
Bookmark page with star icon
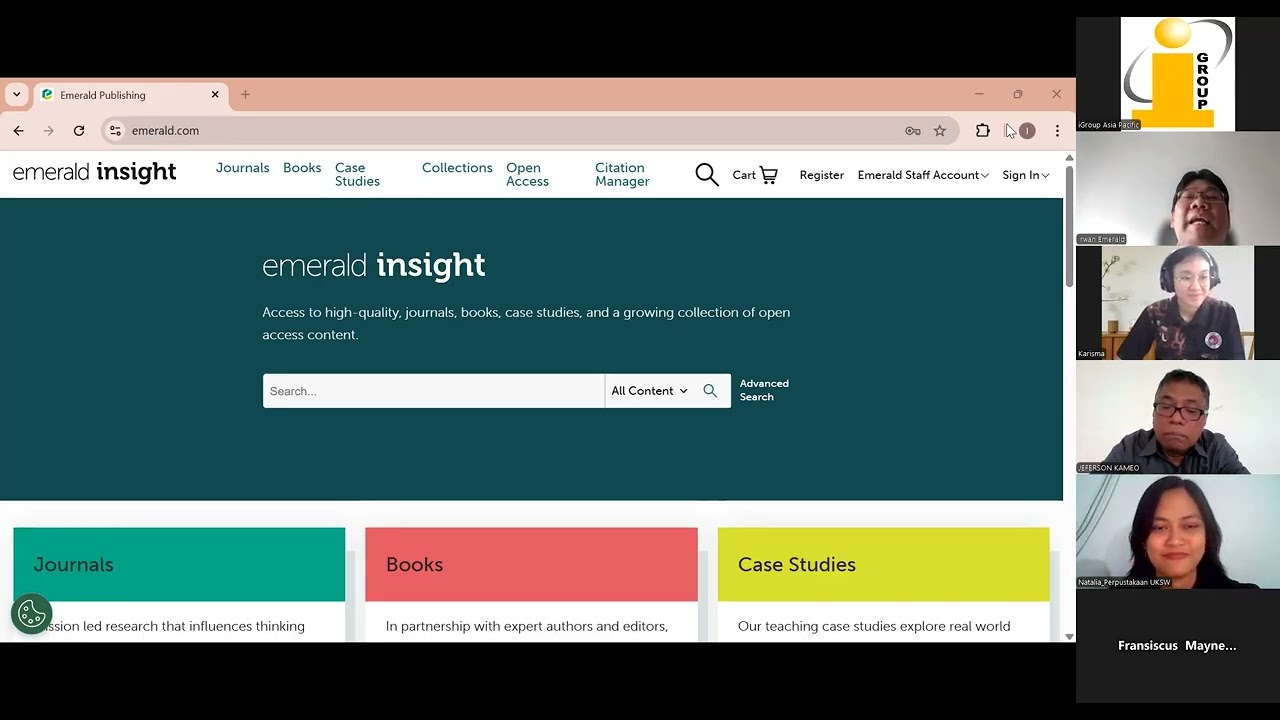point(940,131)
